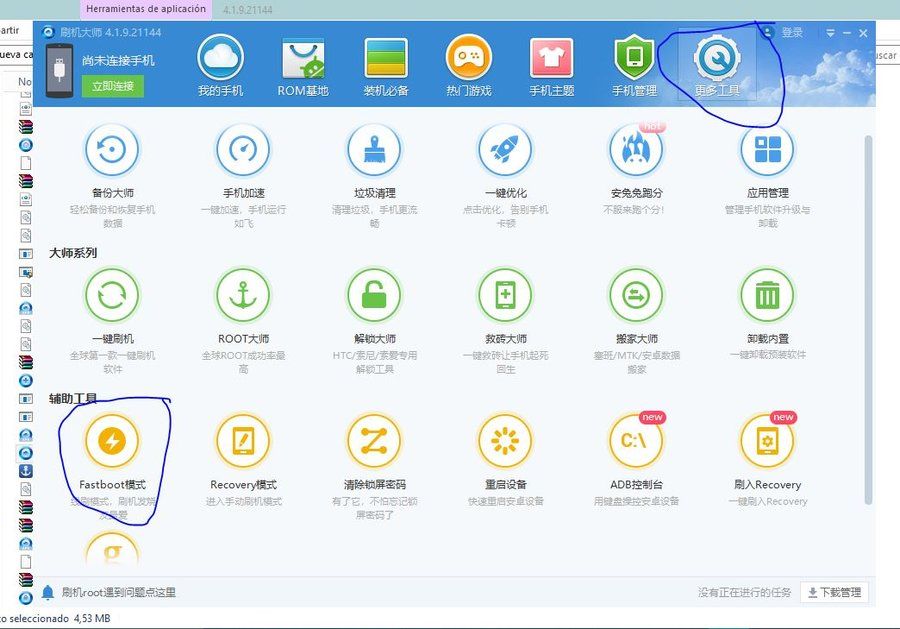Open ADB控制台 console tool
This screenshot has height=629, width=900.
637,441
